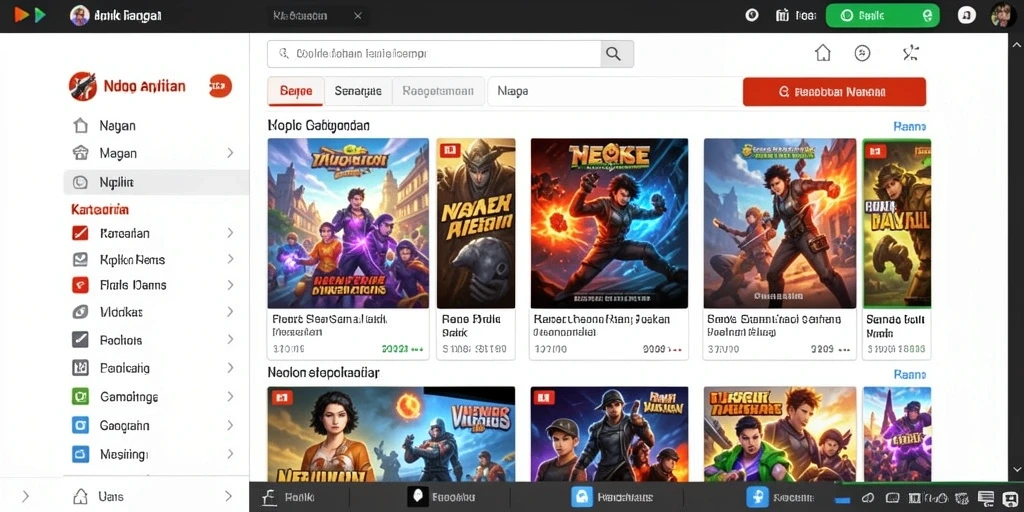Go home via the house icon in toolbar

pyautogui.click(x=823, y=53)
